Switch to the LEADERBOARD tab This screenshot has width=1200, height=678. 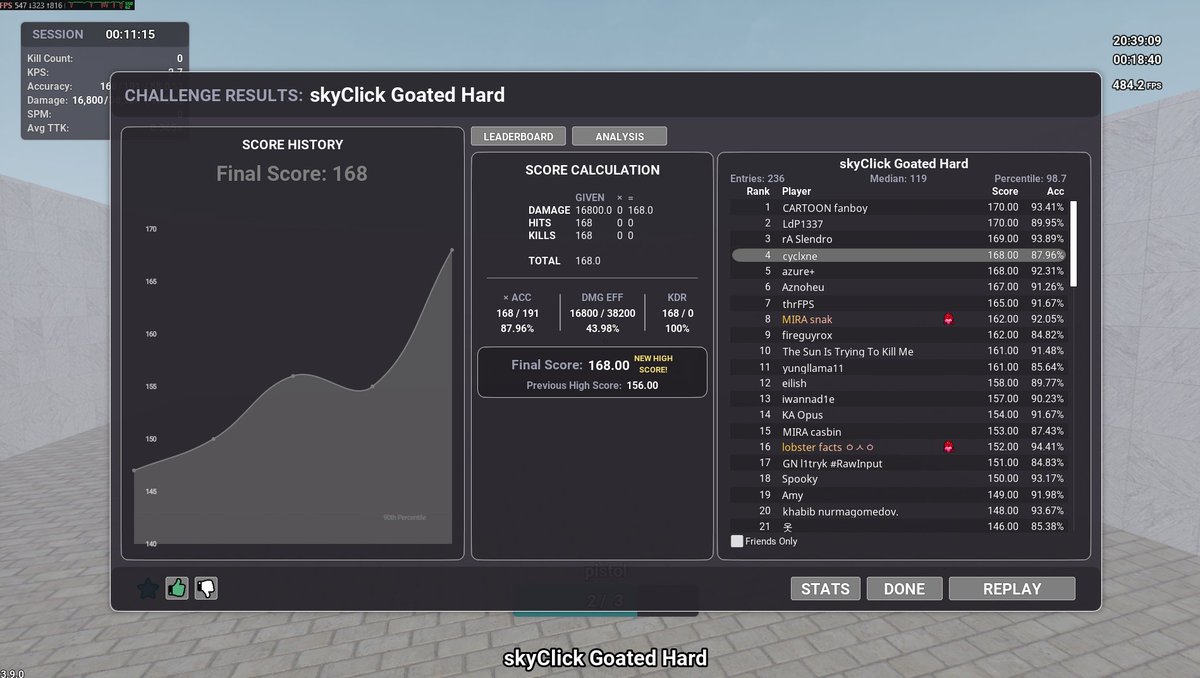(x=519, y=136)
